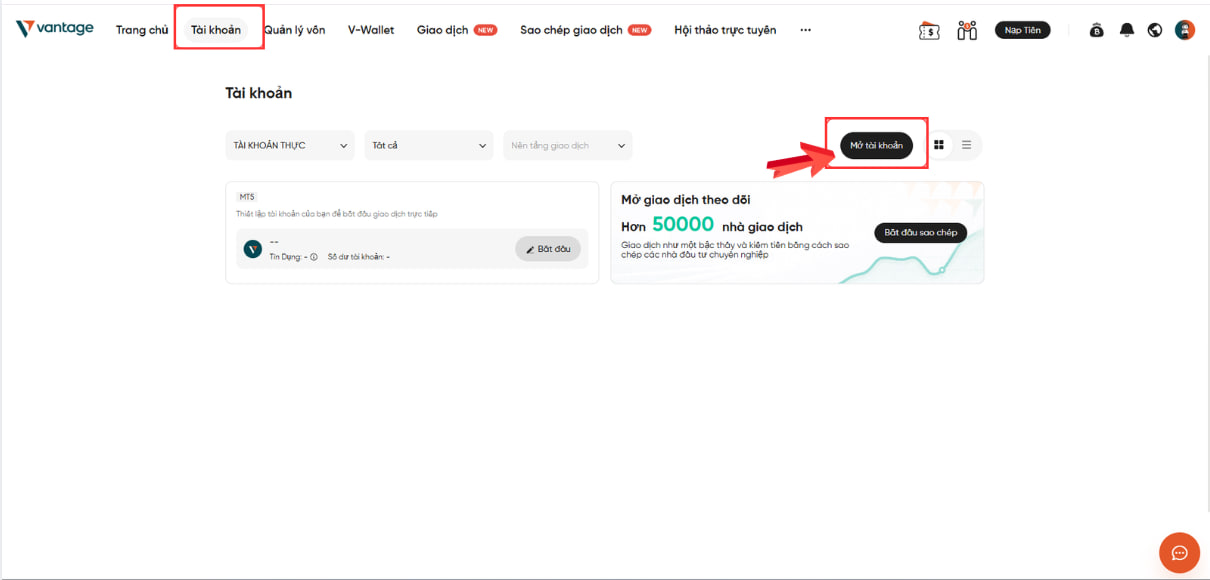Open the live chat support bubble

pos(1179,553)
